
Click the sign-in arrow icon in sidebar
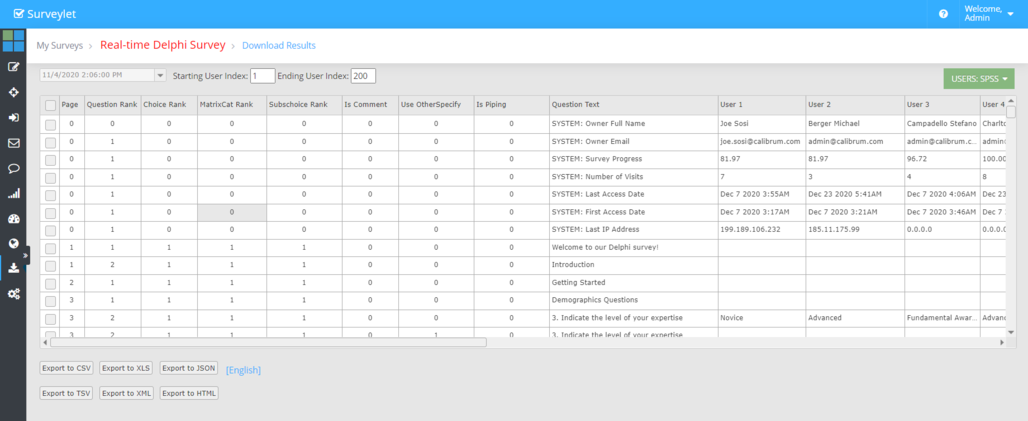tap(13, 117)
